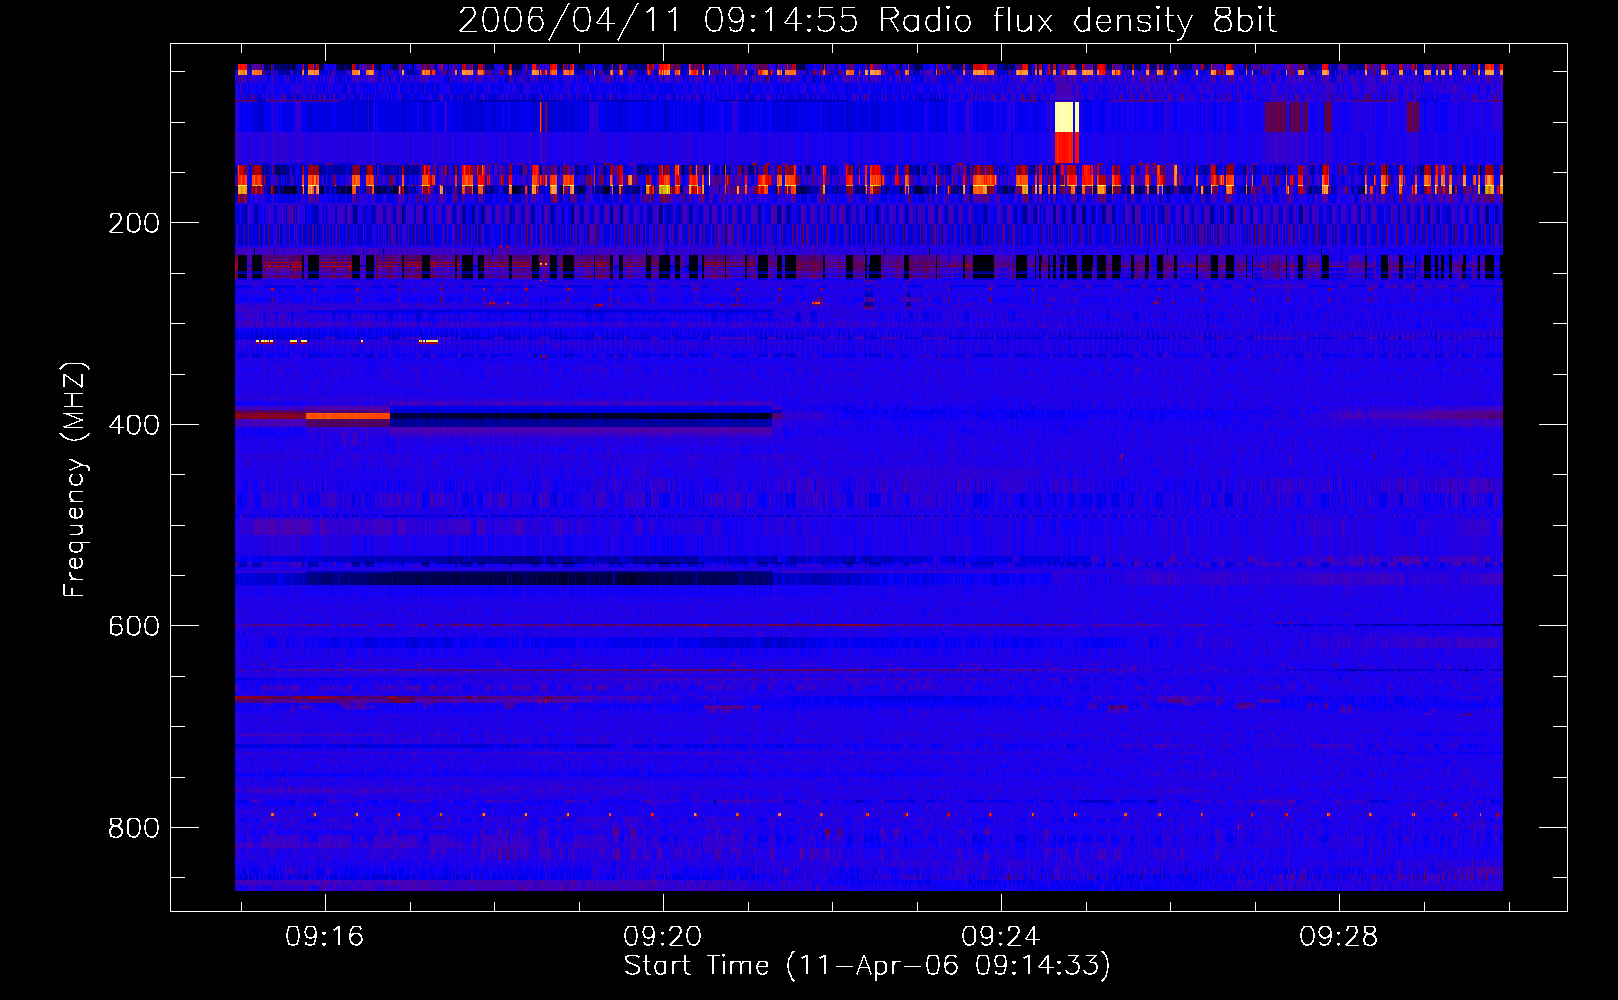The height and width of the screenshot is (1000, 1618).
Task: Click the plot title '2006/04/11 09:14:55 Radio flux density 8bit'
Action: pyautogui.click(x=867, y=21)
